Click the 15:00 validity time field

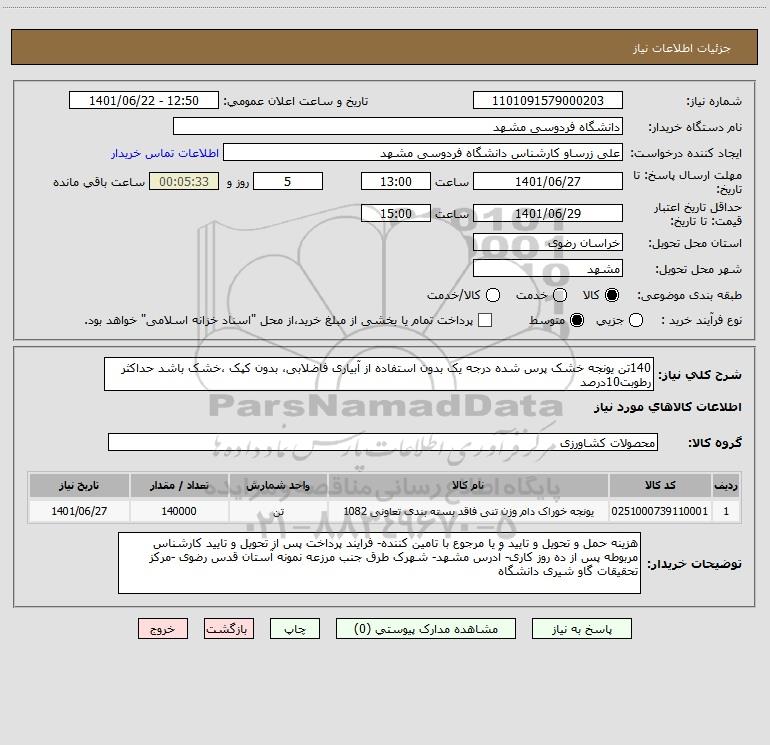click(x=396, y=213)
